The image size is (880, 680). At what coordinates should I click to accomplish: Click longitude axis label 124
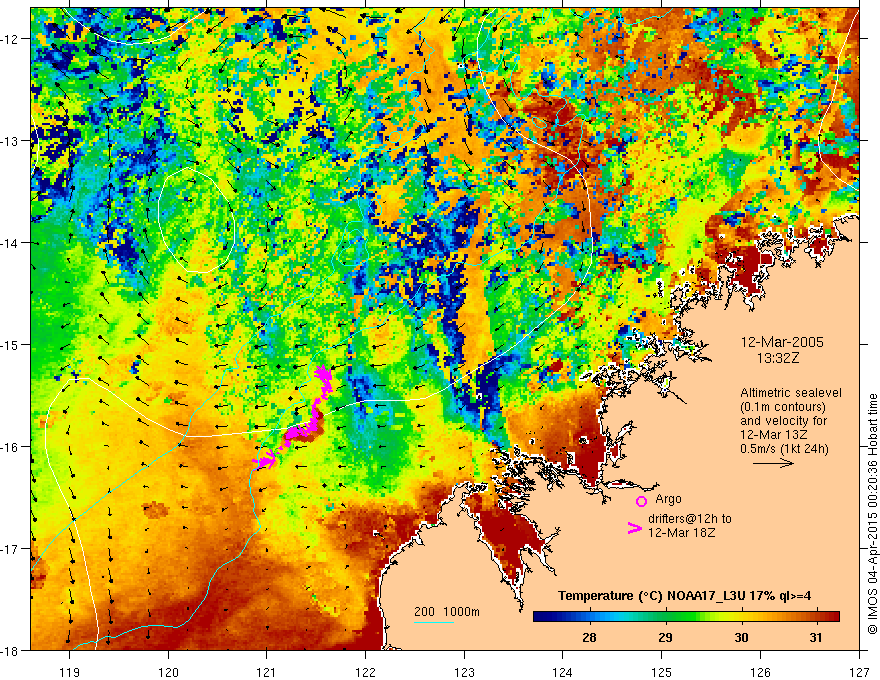(563, 673)
